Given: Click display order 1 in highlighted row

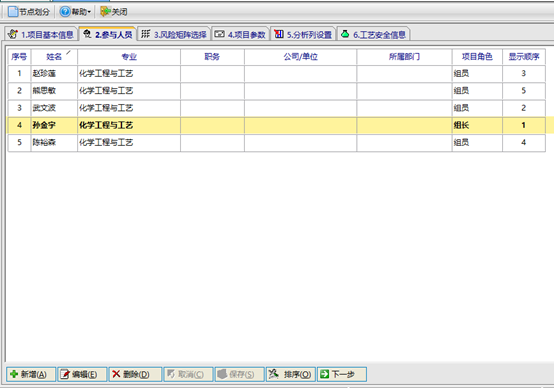Looking at the screenshot, I should click(x=524, y=125).
